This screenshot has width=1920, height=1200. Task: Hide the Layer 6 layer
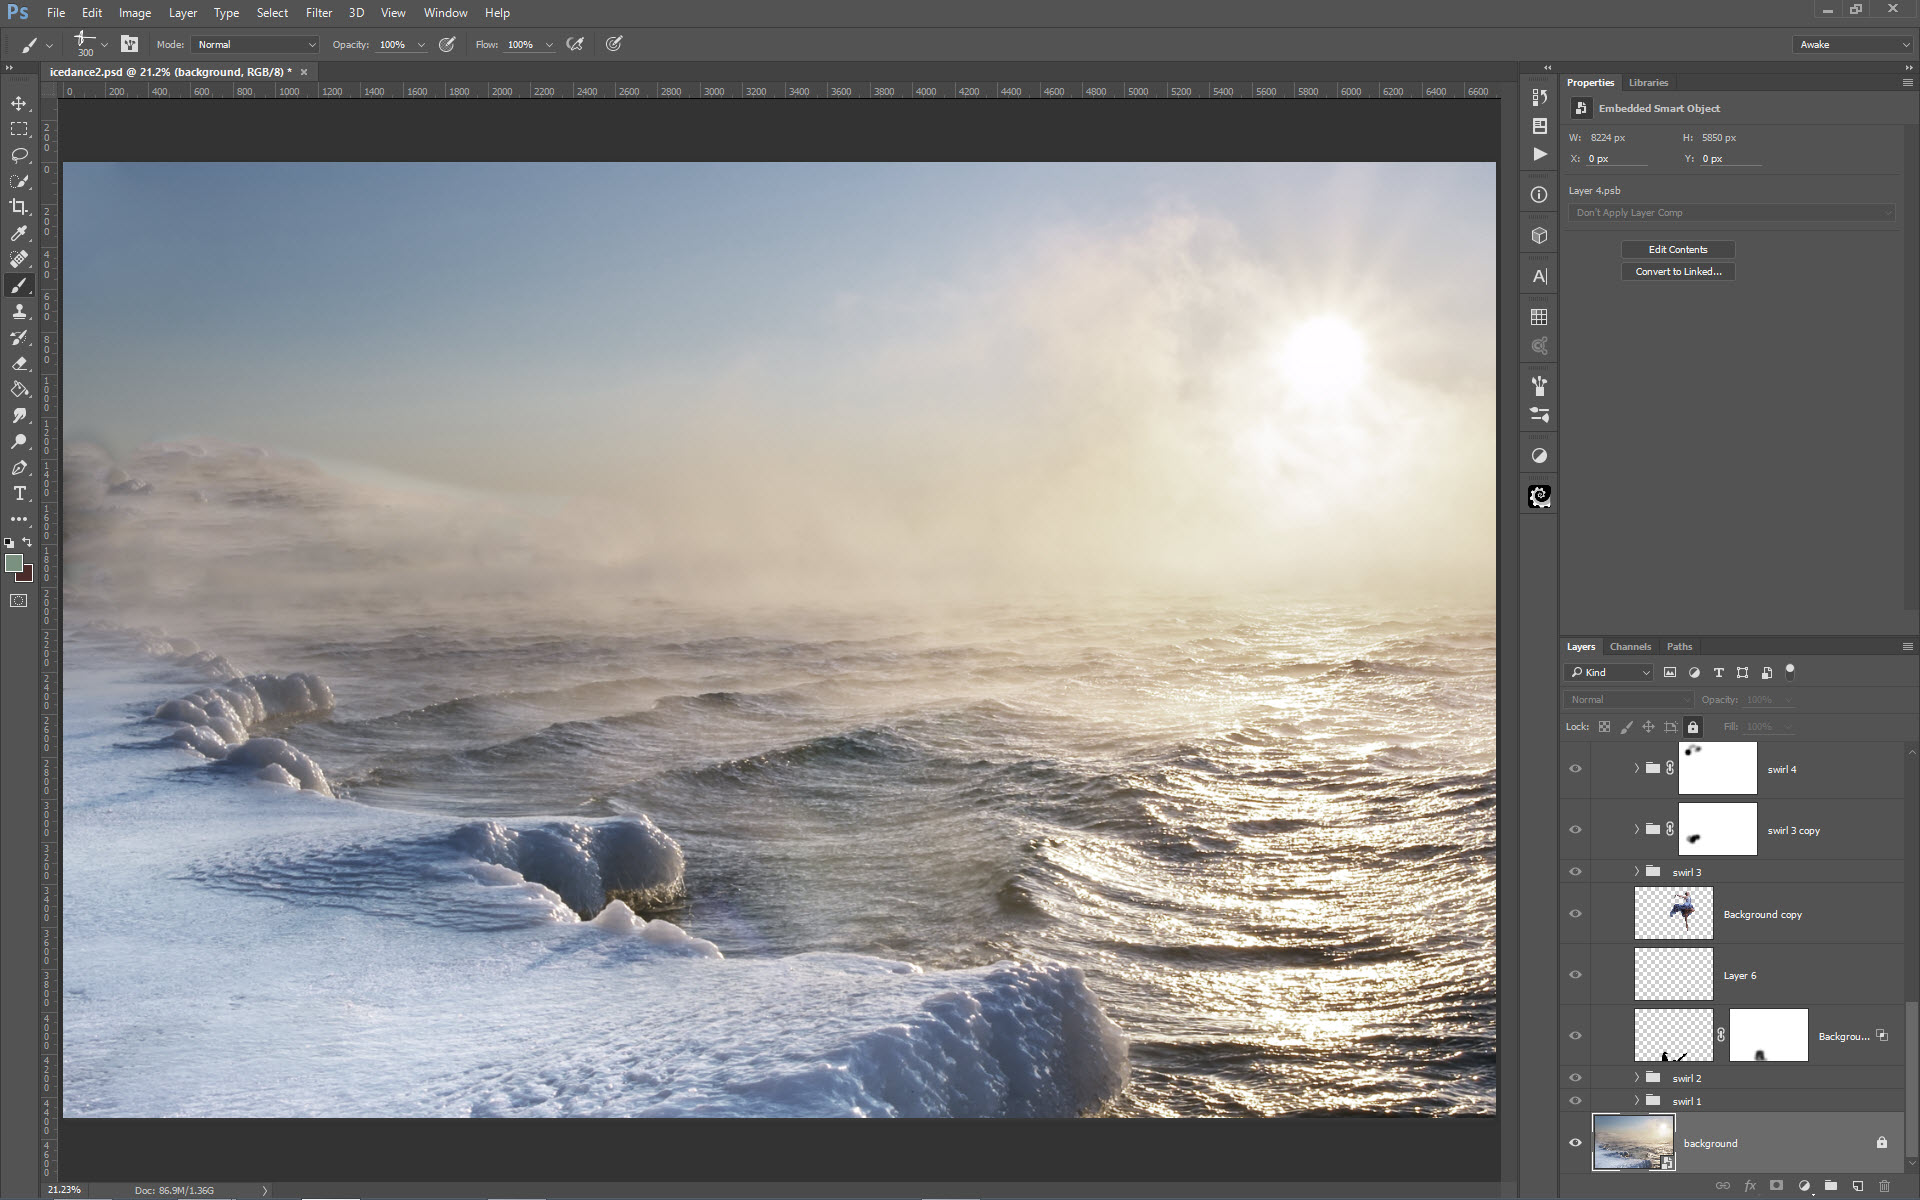pyautogui.click(x=1575, y=975)
